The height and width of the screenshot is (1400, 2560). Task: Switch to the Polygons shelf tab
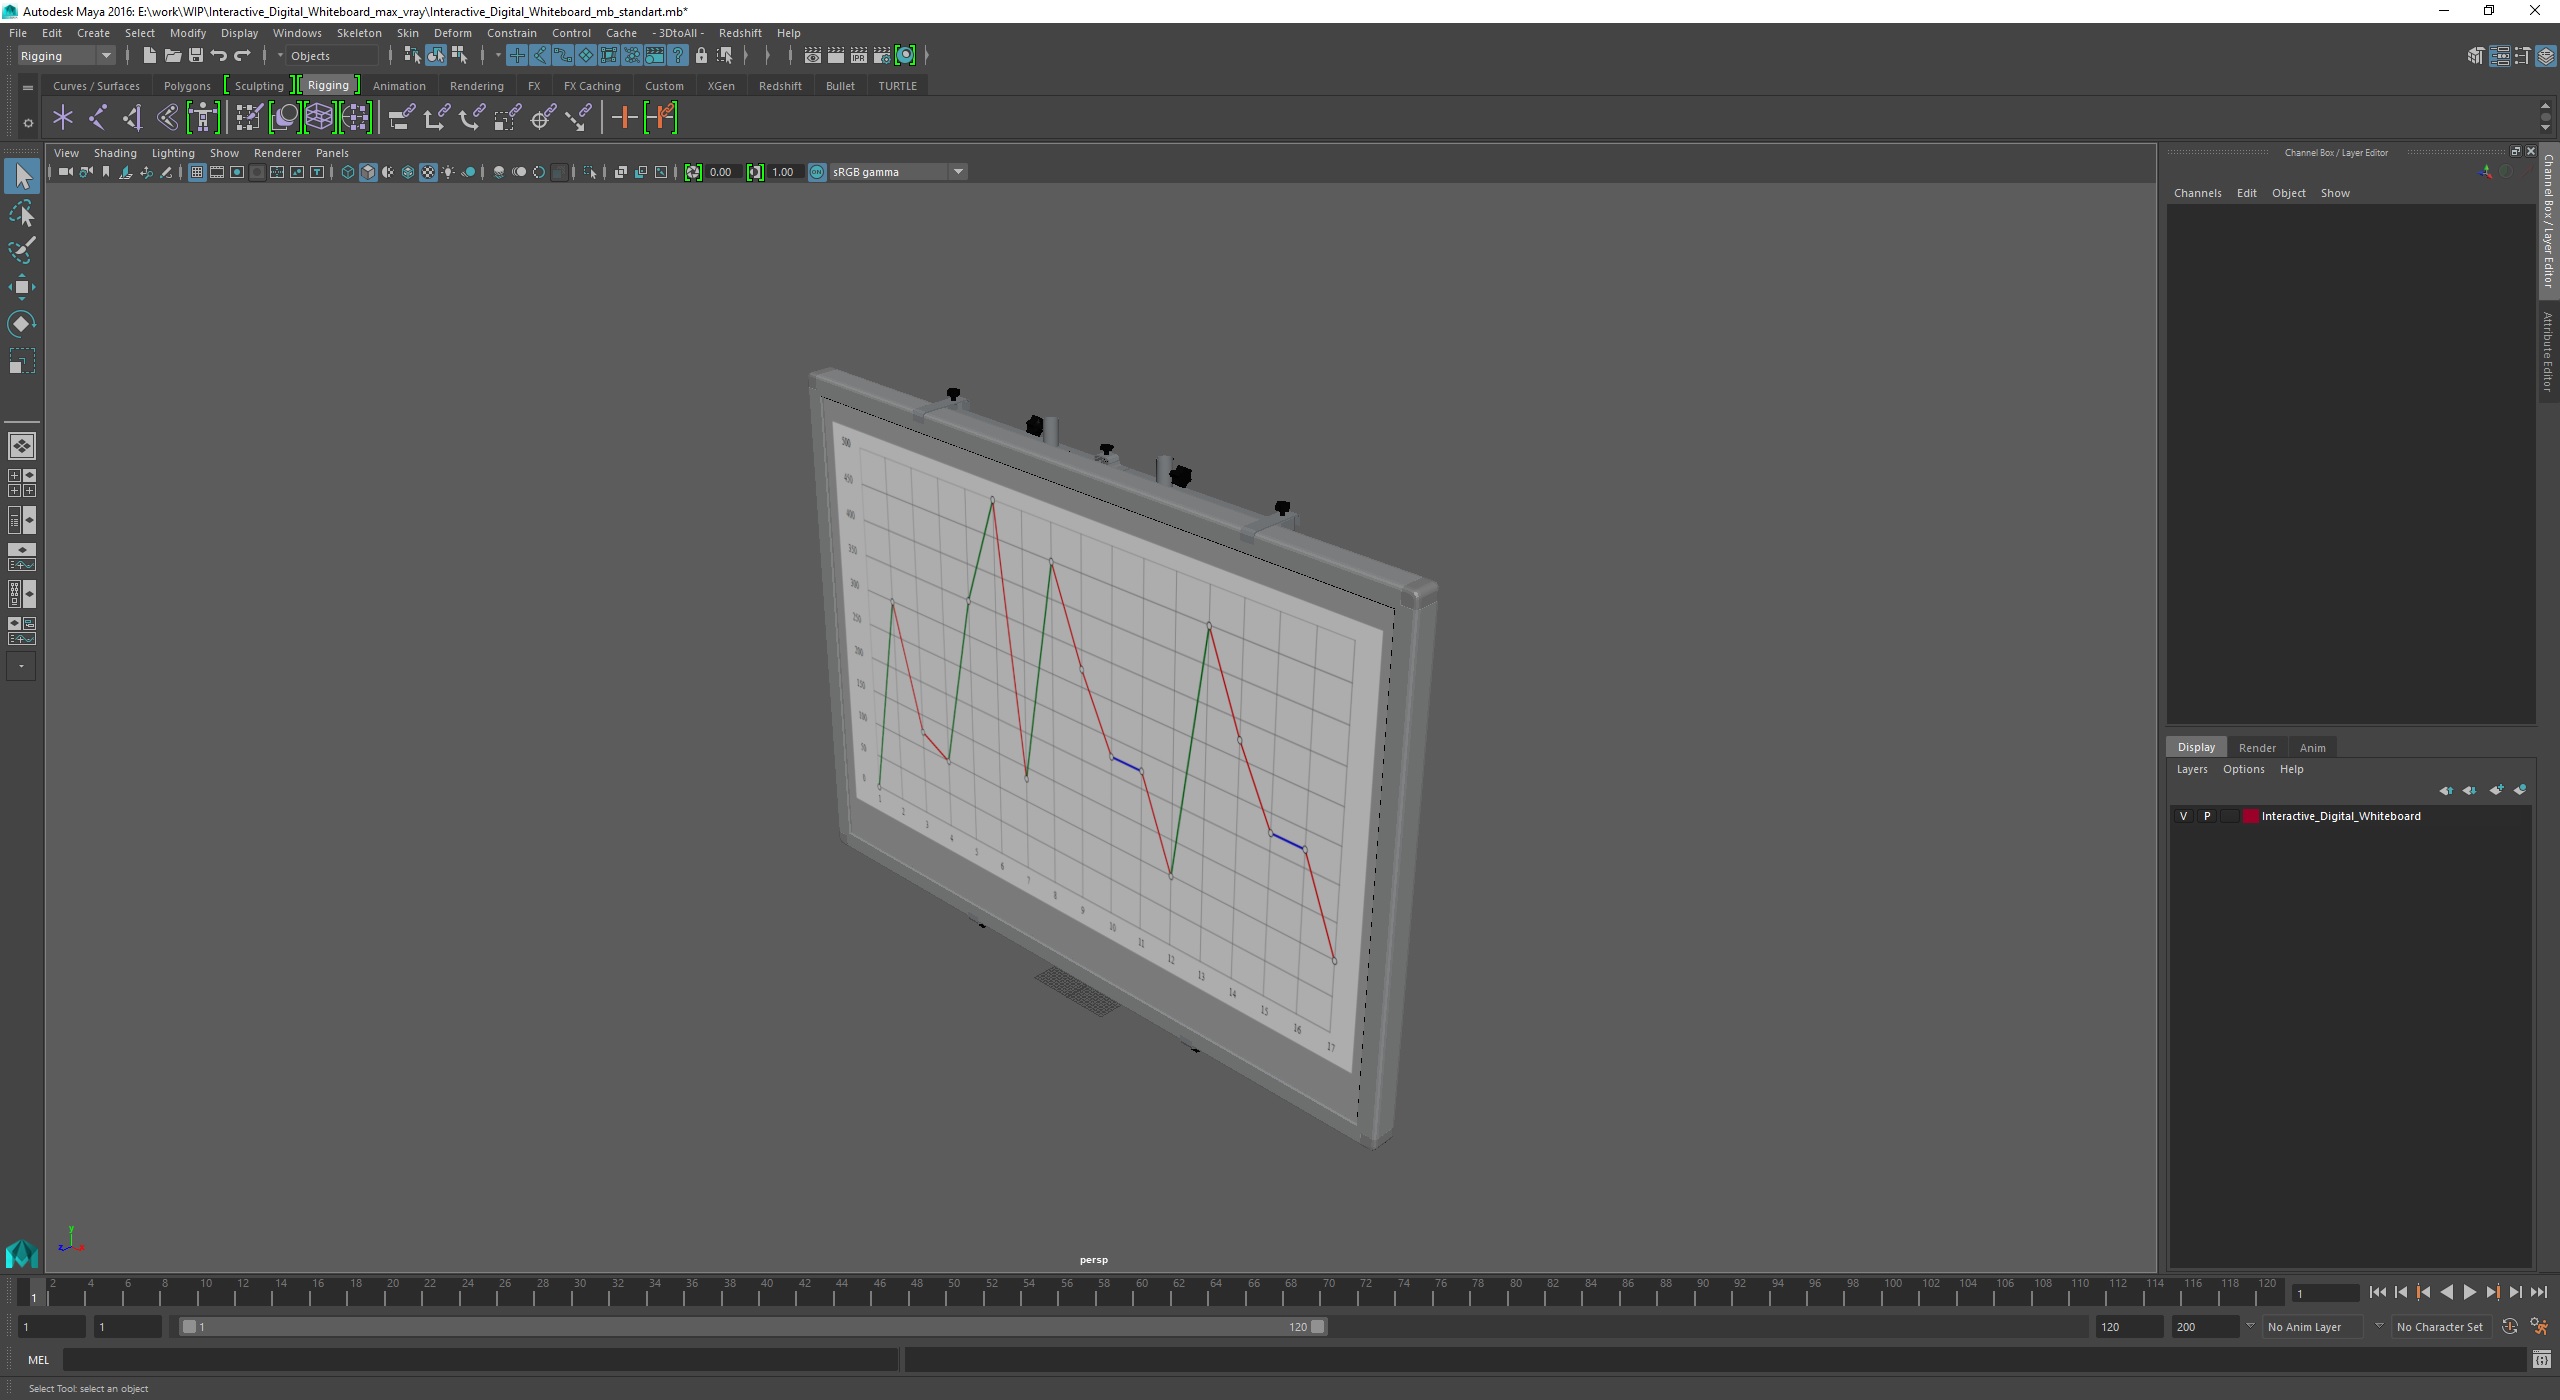(187, 86)
